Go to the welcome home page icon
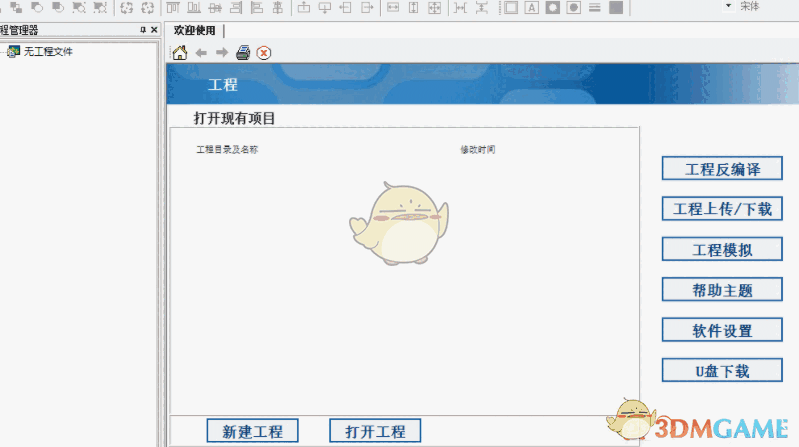 point(179,52)
